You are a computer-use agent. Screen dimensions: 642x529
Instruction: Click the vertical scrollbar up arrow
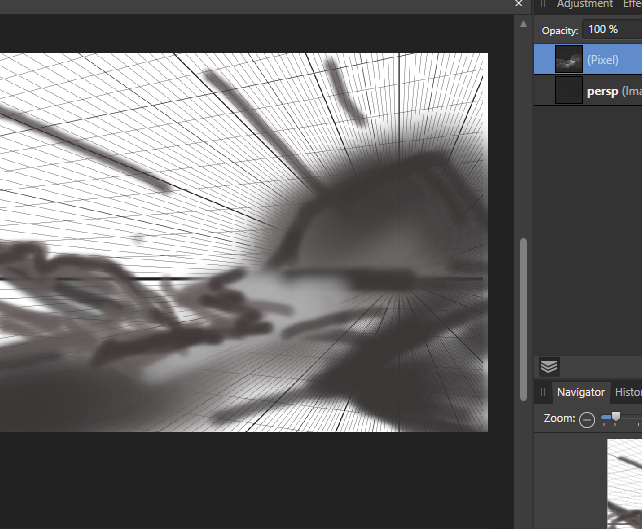tap(523, 24)
